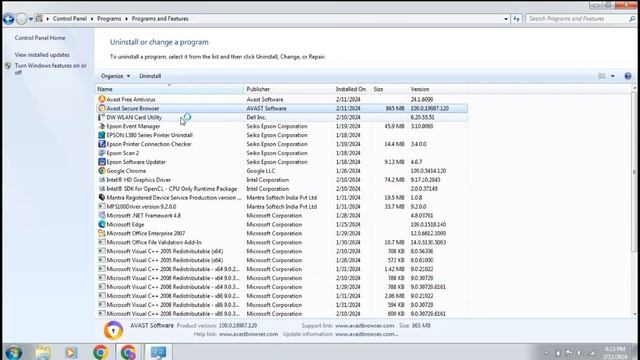Screen dimensions: 640x360
Task: Click the change view icon
Action: [602, 76]
